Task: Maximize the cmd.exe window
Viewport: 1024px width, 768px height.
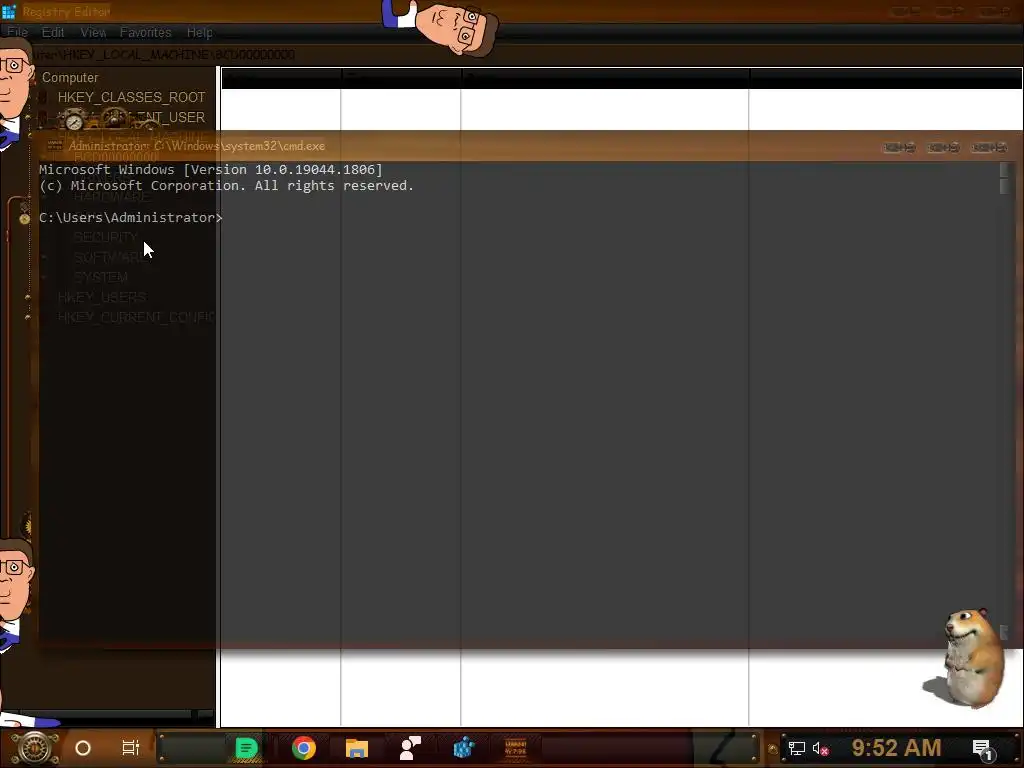Action: coord(944,148)
